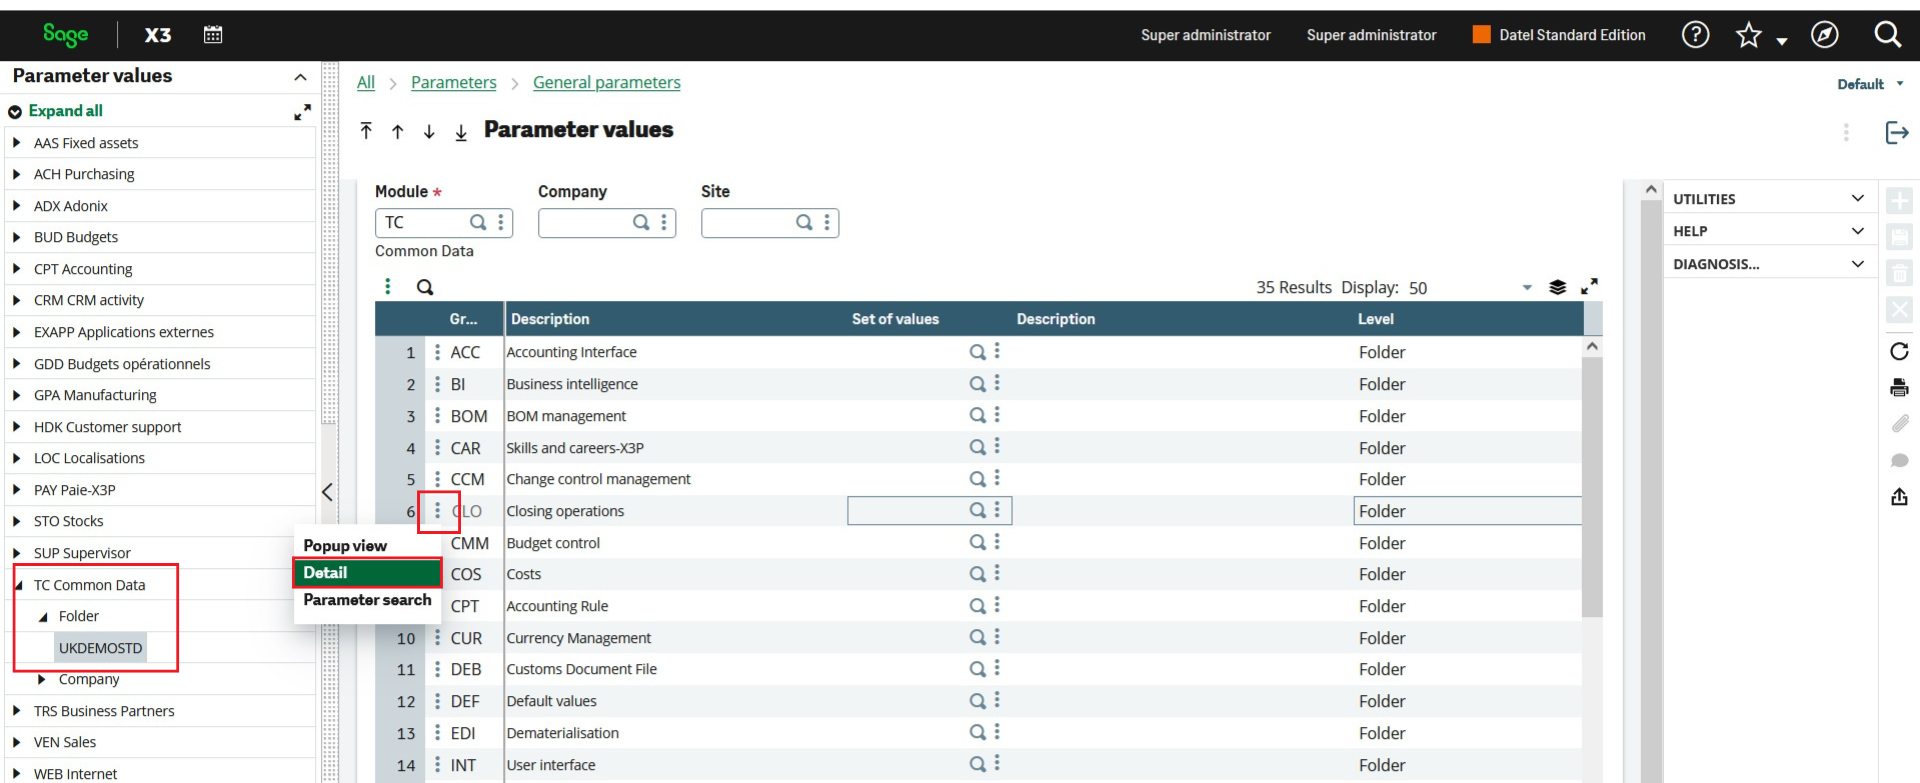Click the BOM group code cell
This screenshot has width=1920, height=783.
point(469,416)
